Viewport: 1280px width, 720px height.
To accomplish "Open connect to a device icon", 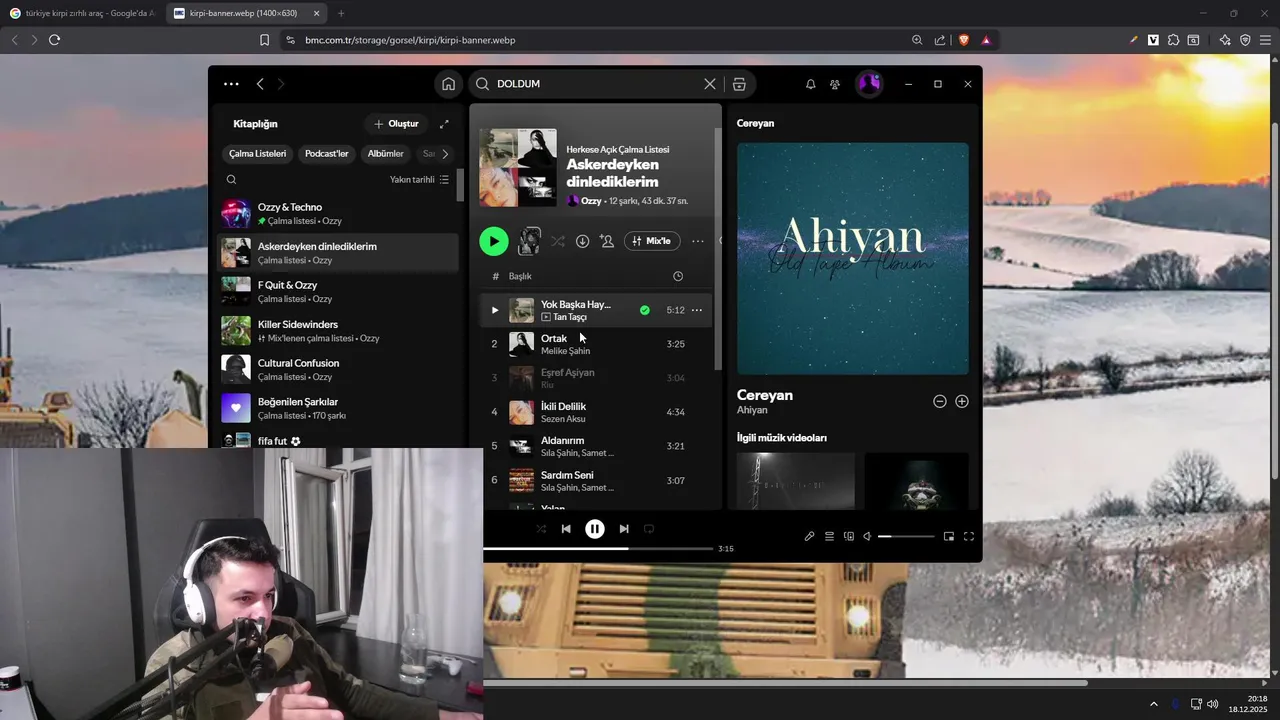I will (x=849, y=537).
